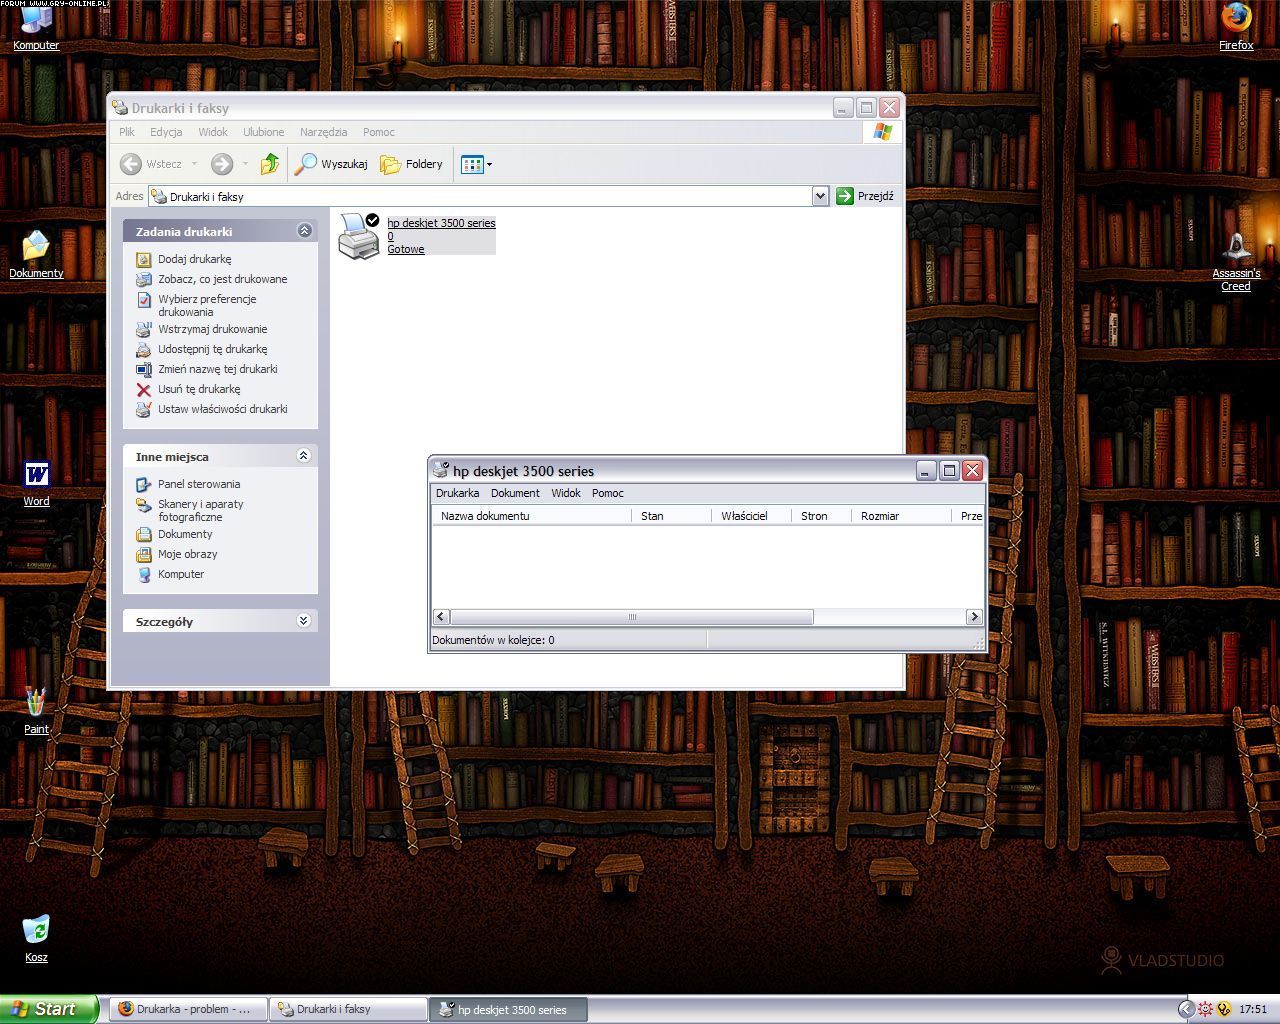Collapse the Zadania drukarki panel

(x=304, y=231)
